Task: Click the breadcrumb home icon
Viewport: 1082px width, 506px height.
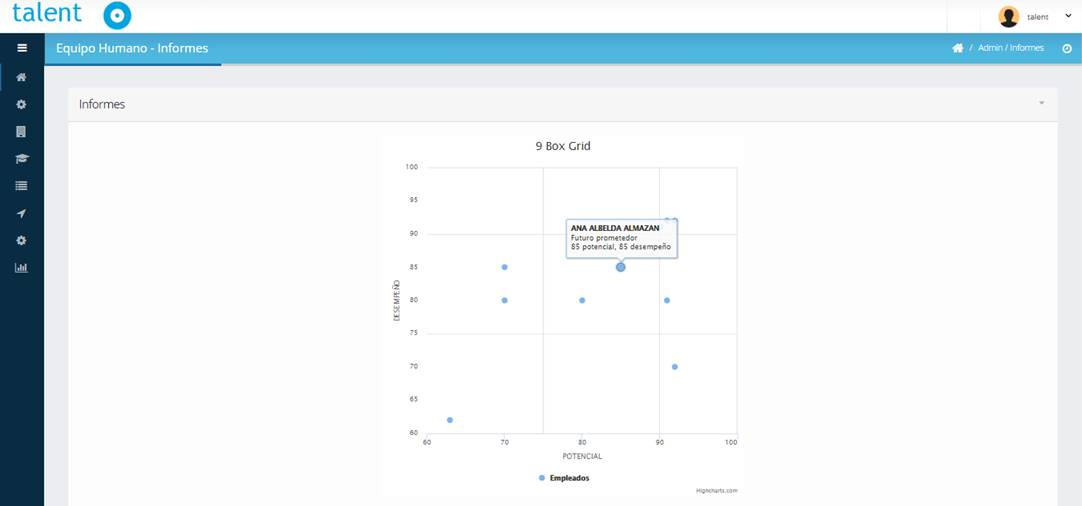Action: coord(957,48)
